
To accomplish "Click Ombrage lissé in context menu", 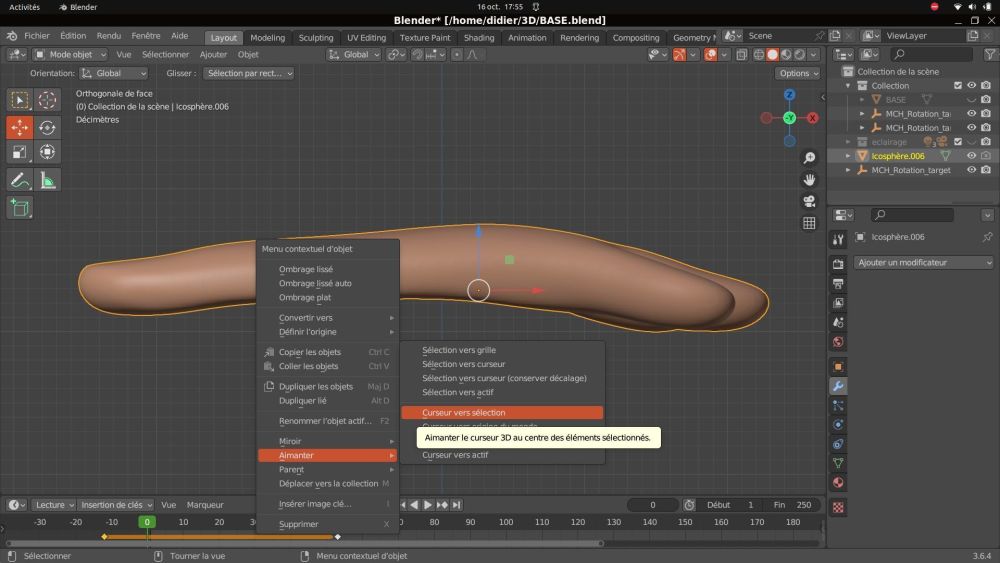I will (327, 269).
